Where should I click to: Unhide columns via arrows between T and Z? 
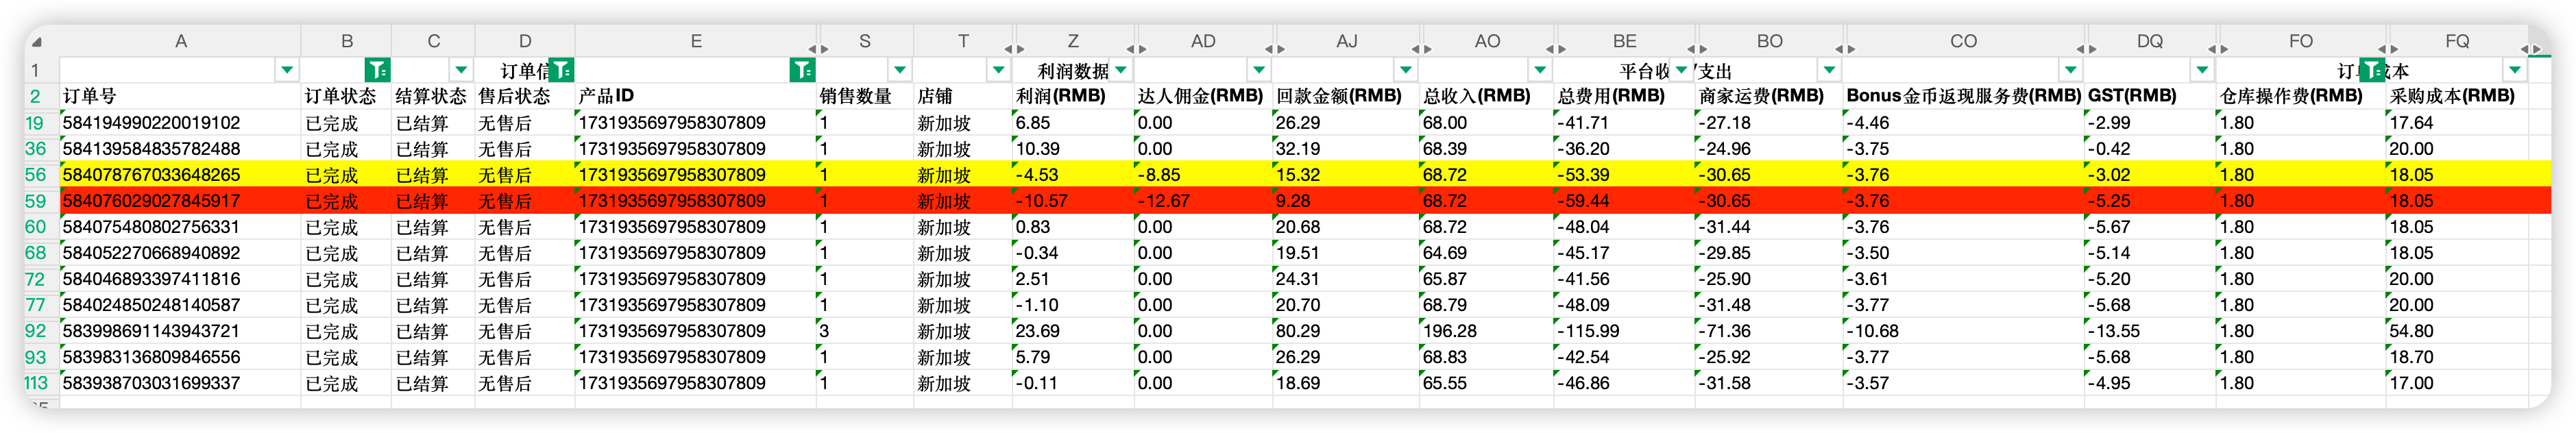point(1014,48)
